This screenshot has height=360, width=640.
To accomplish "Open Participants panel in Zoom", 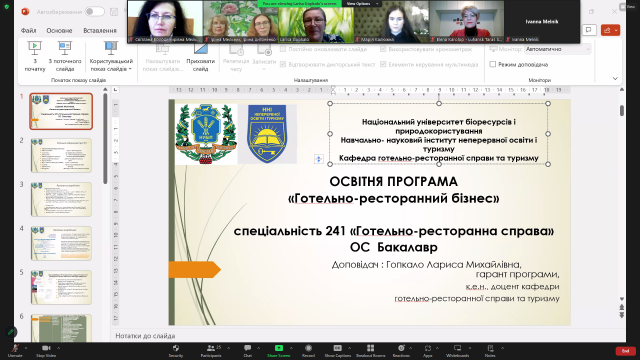I will [x=211, y=350].
